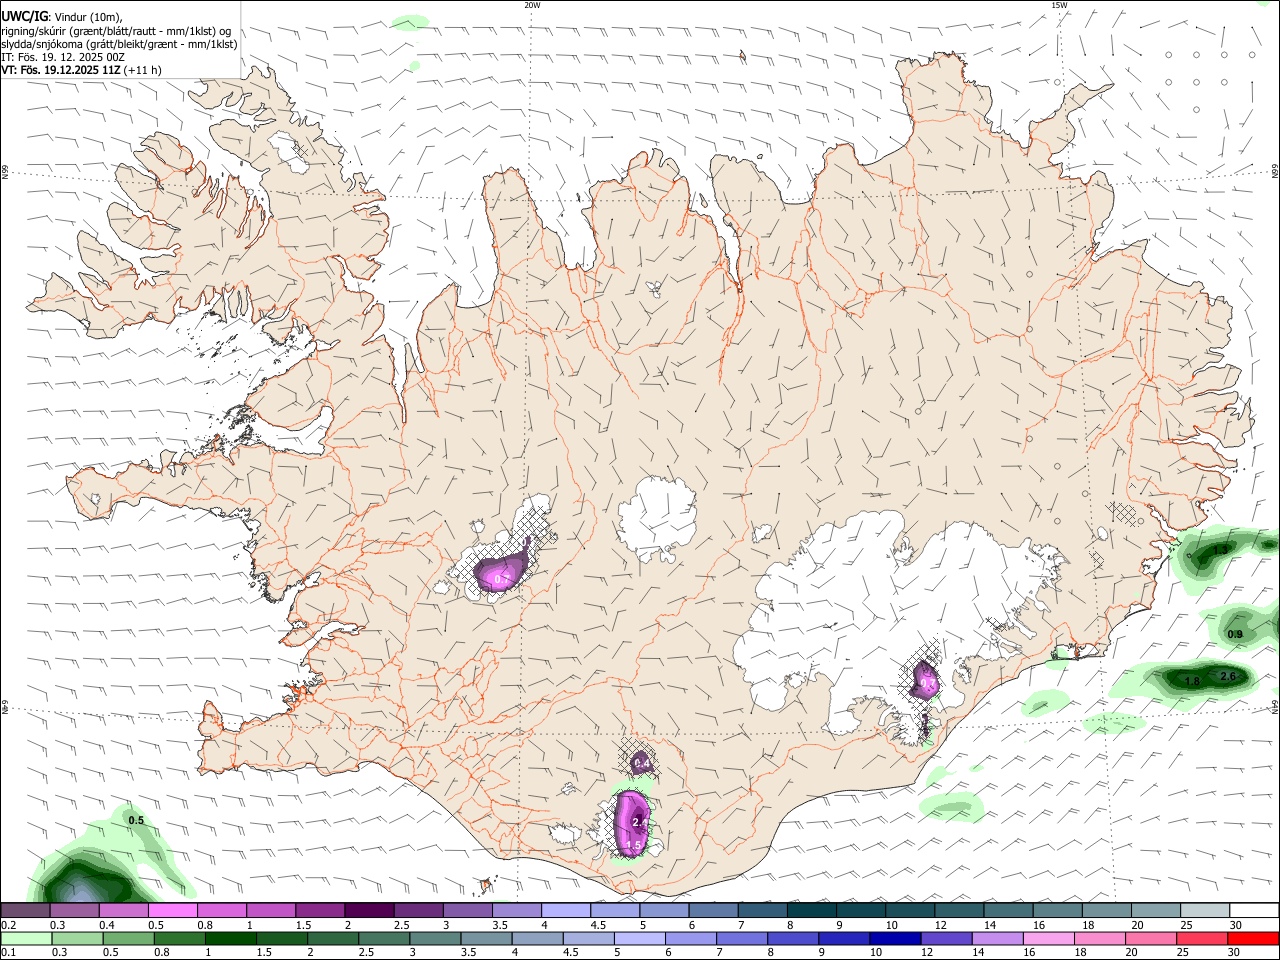Click the 'rigning/skúrir' legend line
The image size is (1280, 960).
point(116,31)
